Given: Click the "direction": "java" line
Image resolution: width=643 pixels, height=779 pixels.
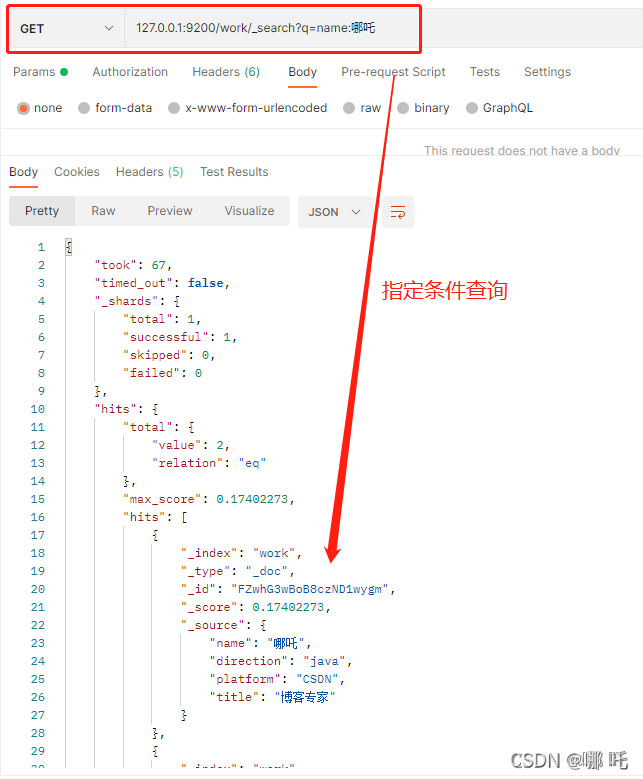Looking at the screenshot, I should point(281,661).
